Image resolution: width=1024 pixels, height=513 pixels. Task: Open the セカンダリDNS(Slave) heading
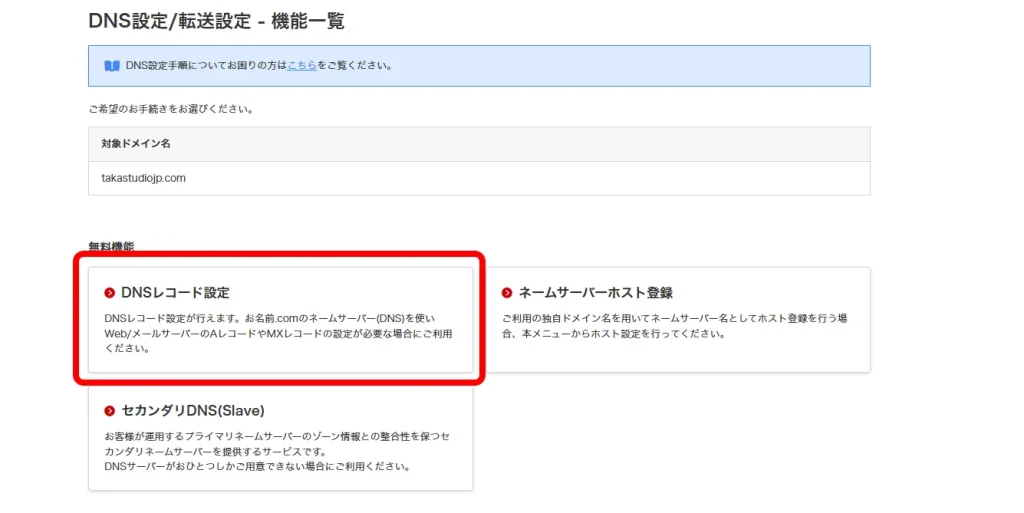pos(193,411)
